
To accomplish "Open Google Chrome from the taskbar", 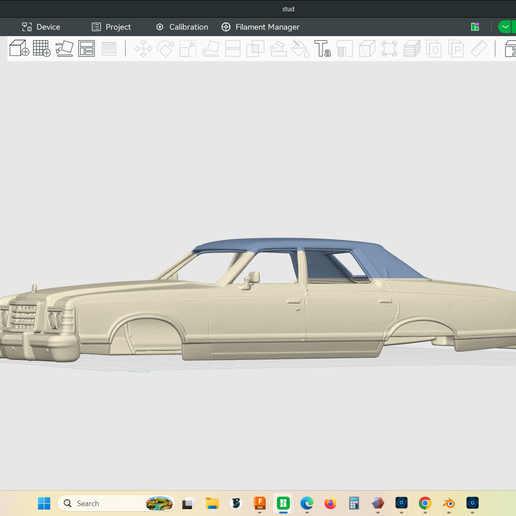I will 425,503.
